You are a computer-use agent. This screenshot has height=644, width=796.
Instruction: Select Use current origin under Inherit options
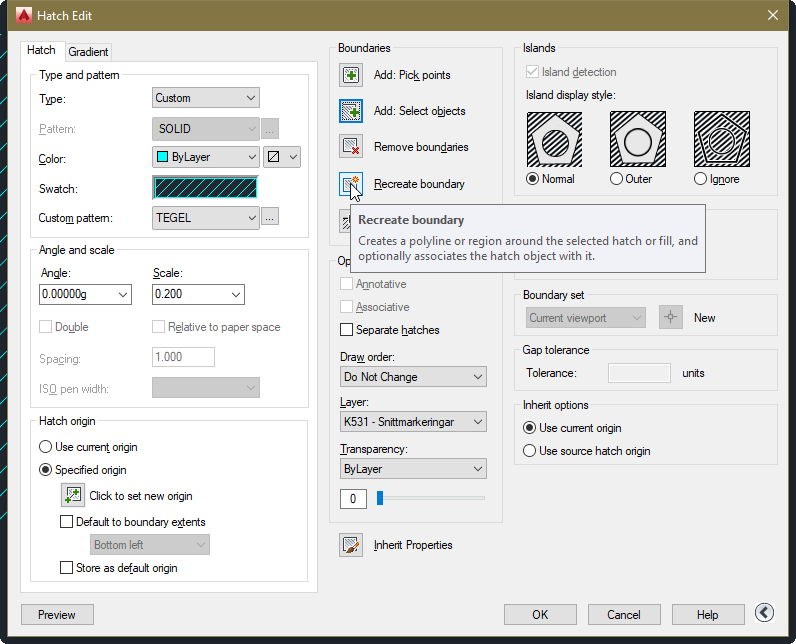(x=529, y=428)
